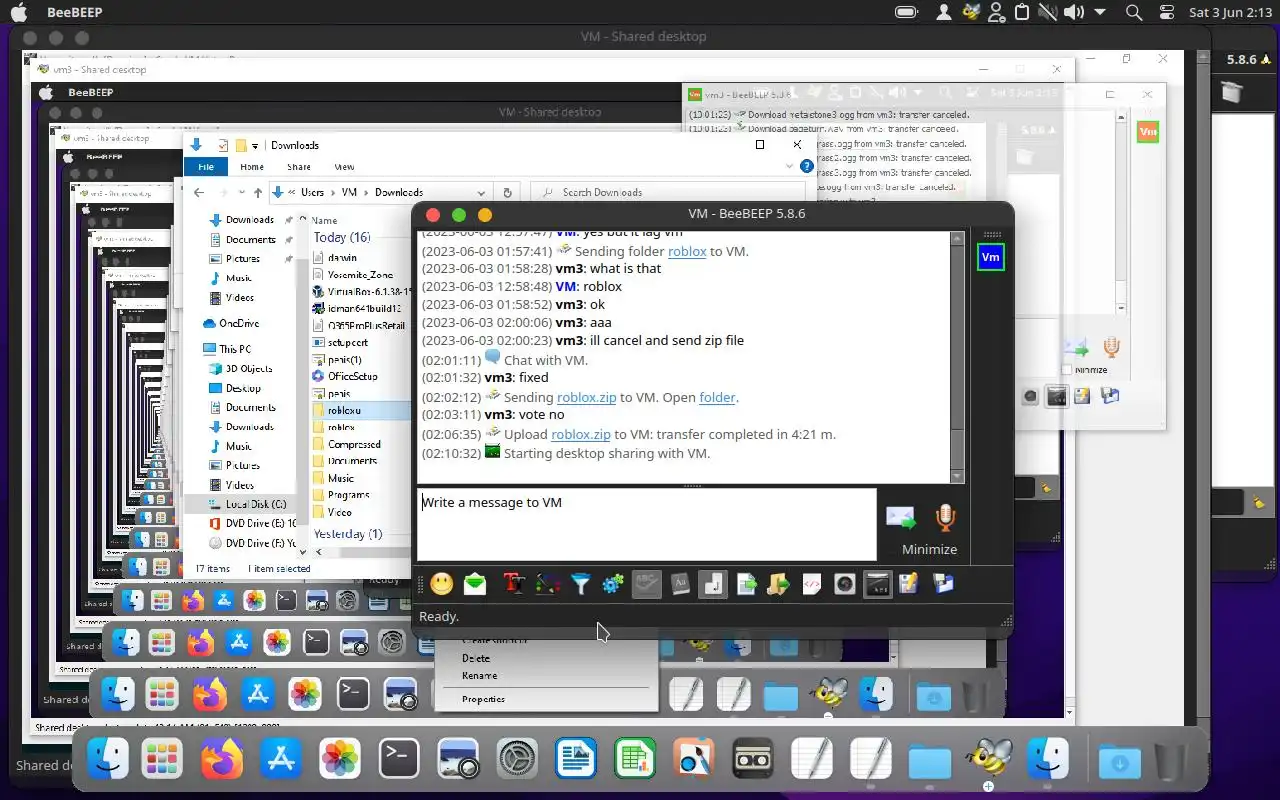Focus the 'Write a message to VM' field
This screenshot has height=800, width=1280.
pos(646,524)
